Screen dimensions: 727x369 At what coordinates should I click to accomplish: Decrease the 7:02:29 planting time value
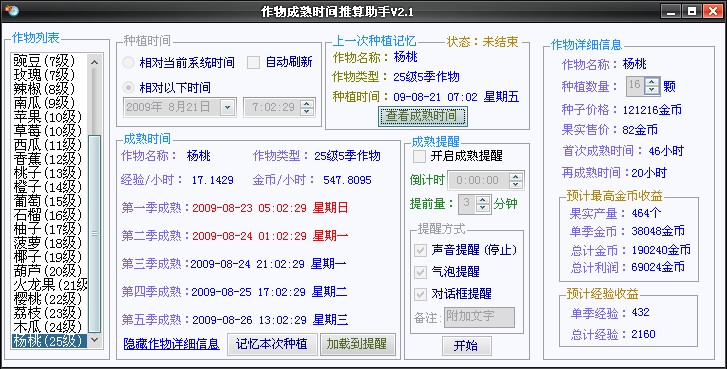pyautogui.click(x=307, y=111)
